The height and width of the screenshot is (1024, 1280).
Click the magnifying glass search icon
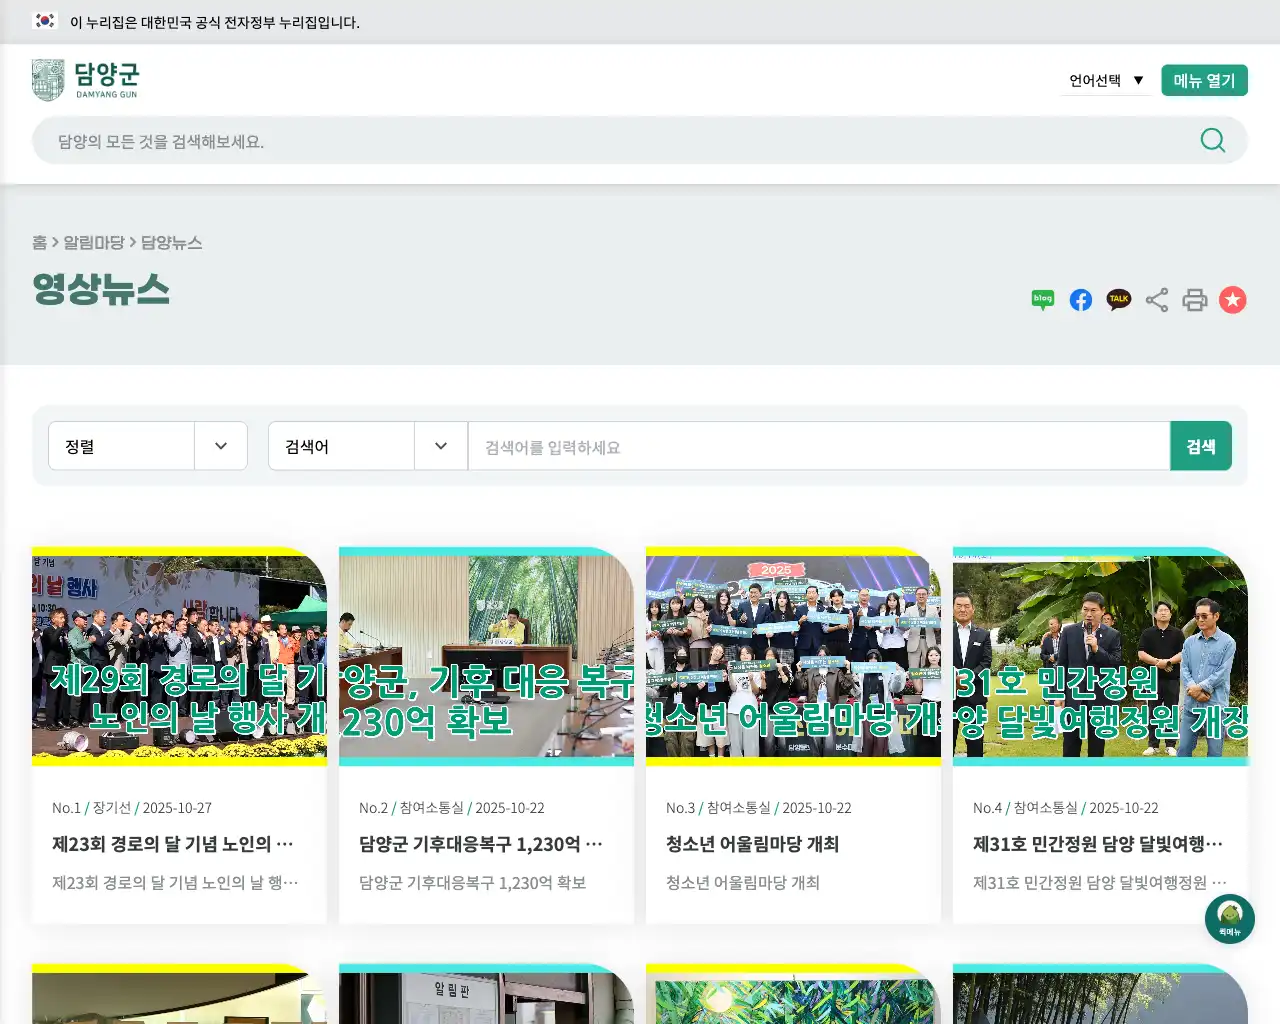[1212, 140]
